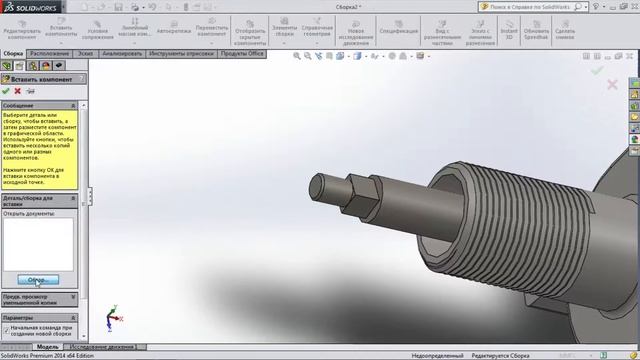Switch to Продукты Office tab
This screenshot has width=640, height=360.
pyautogui.click(x=242, y=53)
